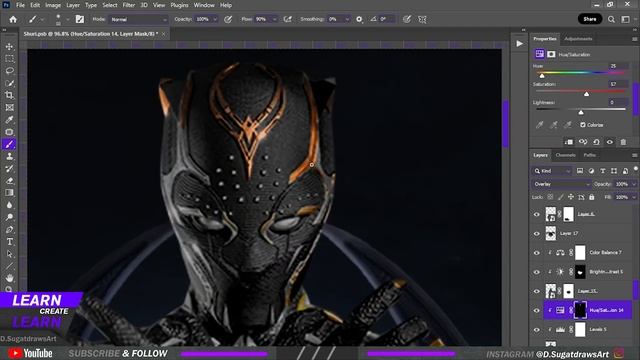Filter layers by adjustment layers icon
This screenshot has height=360, width=640.
click(591, 171)
